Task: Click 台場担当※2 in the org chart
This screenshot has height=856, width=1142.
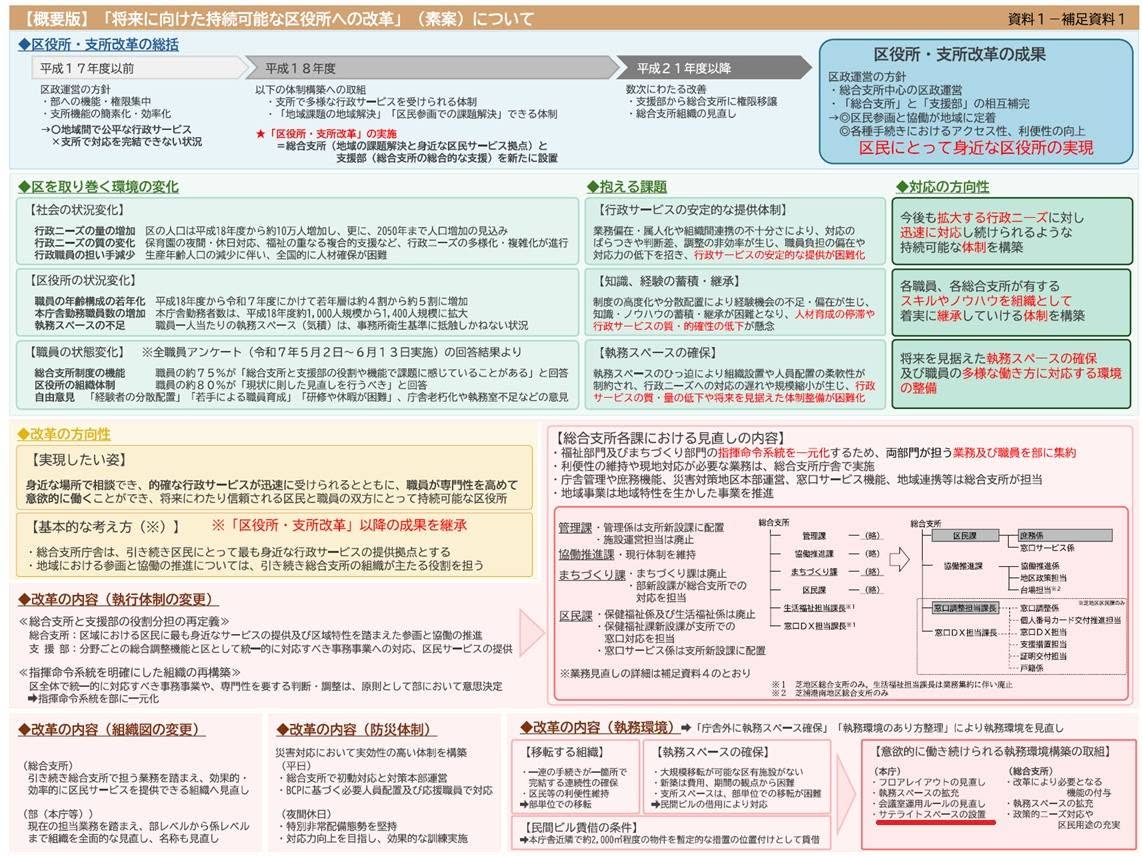Action: click(1040, 589)
